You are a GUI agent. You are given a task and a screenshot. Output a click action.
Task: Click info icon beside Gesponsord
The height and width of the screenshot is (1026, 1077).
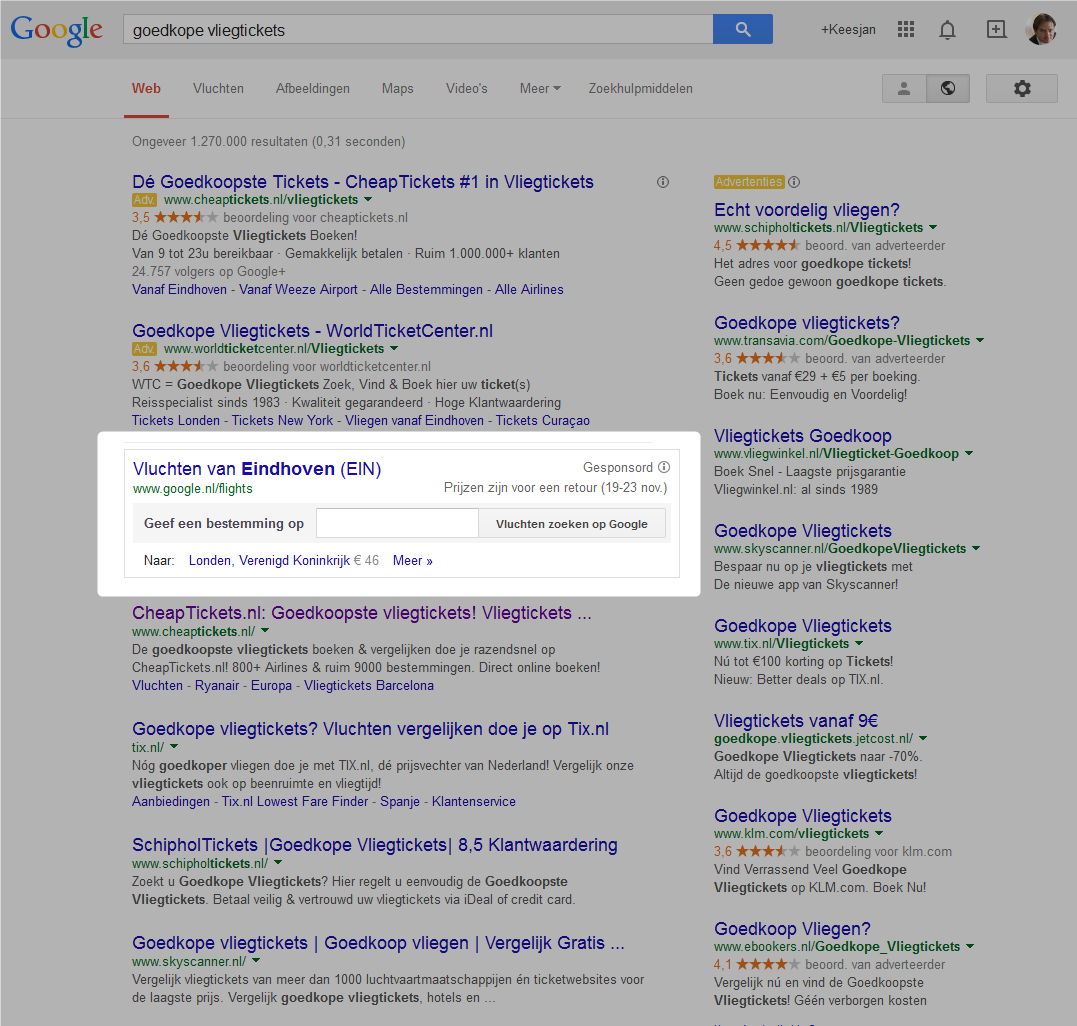coord(664,467)
